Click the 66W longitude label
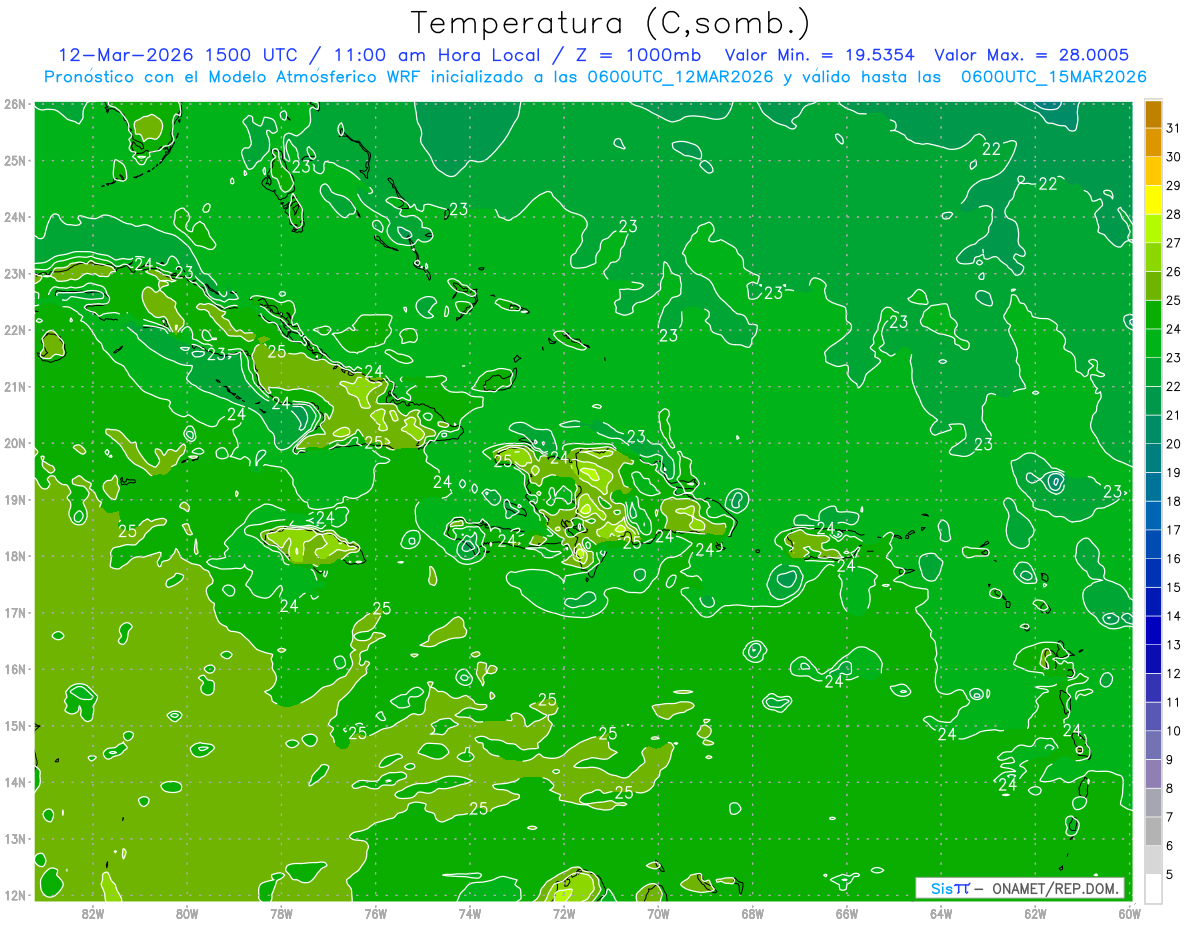 pyautogui.click(x=847, y=913)
